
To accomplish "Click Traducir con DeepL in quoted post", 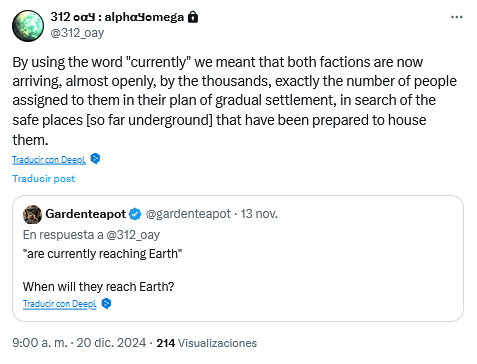I will coord(60,304).
